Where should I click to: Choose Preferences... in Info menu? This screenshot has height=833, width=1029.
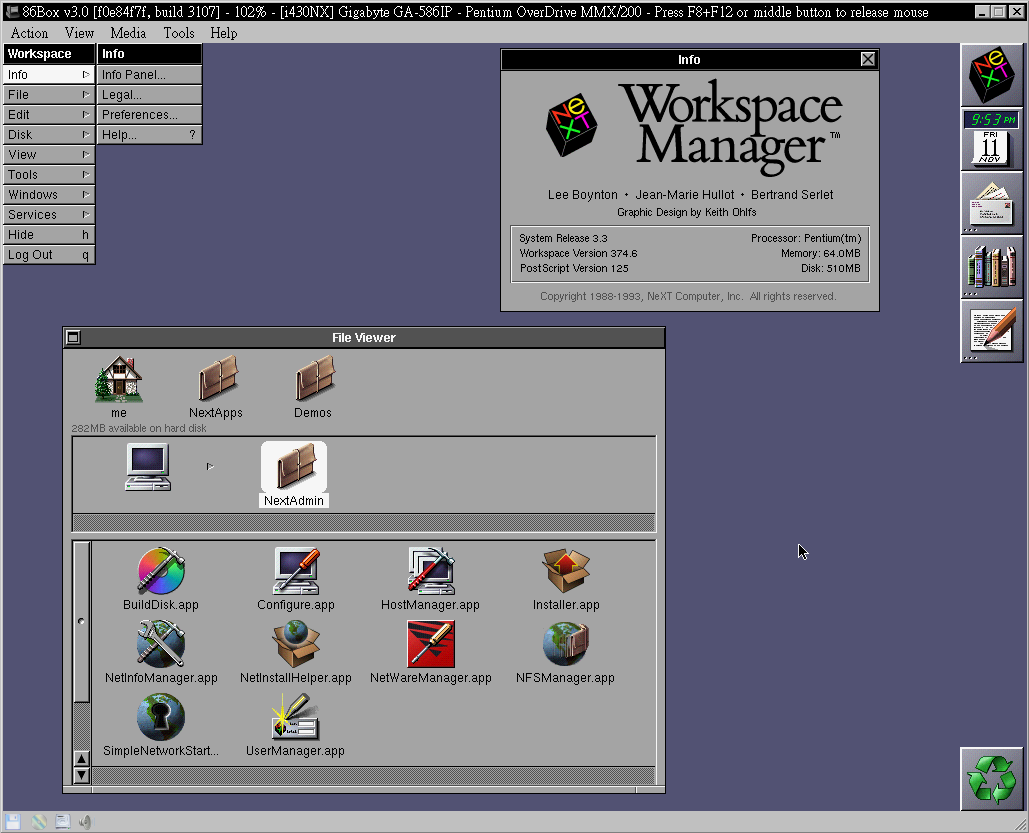[x=150, y=115]
